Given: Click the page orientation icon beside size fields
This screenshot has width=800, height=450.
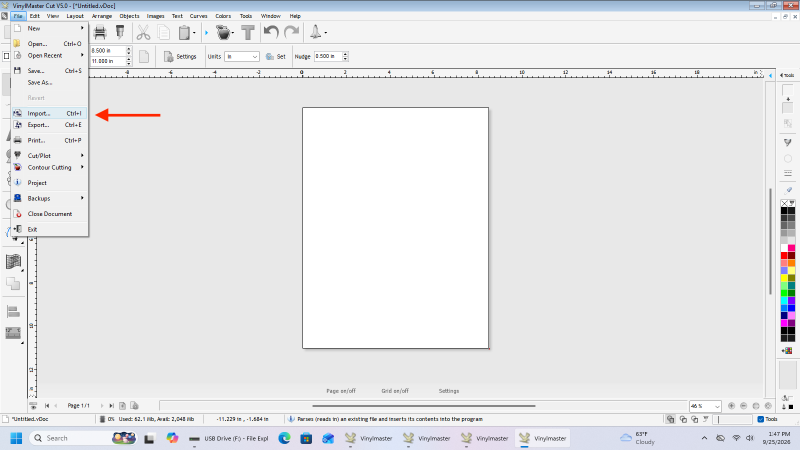Looking at the screenshot, I should (144, 56).
